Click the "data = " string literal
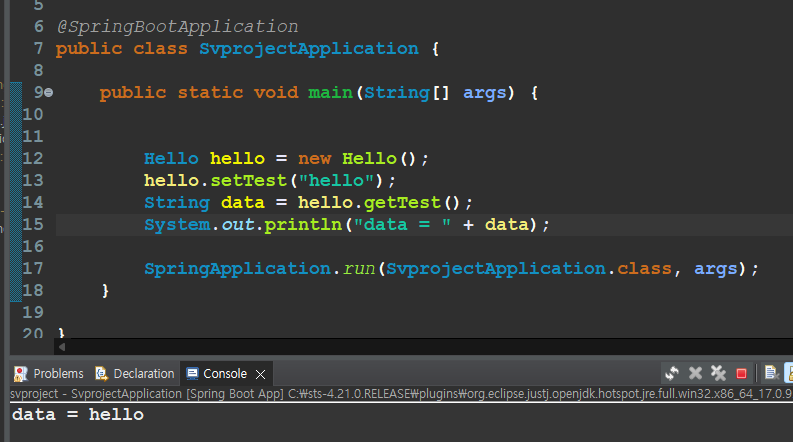 click(x=402, y=225)
